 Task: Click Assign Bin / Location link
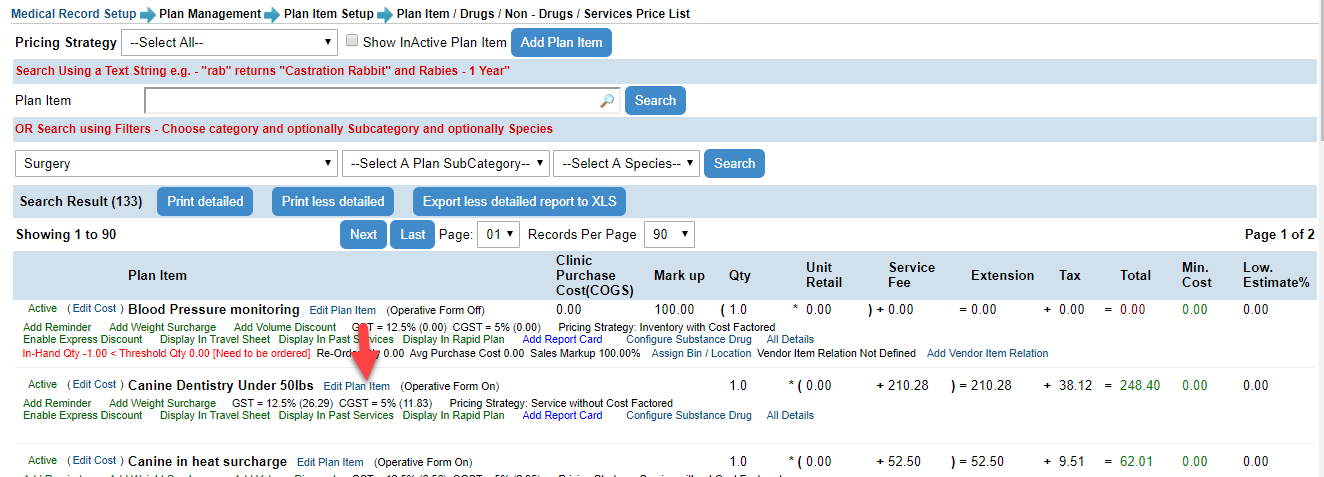[x=701, y=353]
